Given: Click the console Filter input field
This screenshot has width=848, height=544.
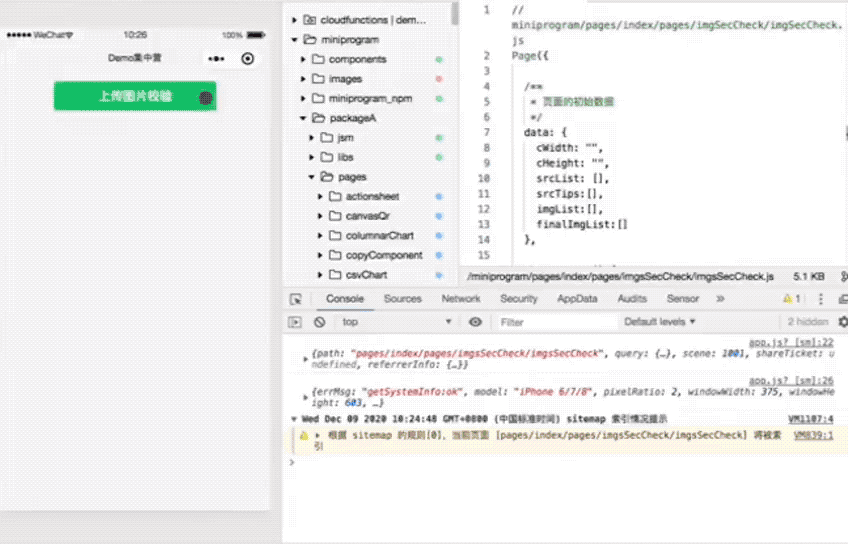Looking at the screenshot, I should tap(557, 322).
